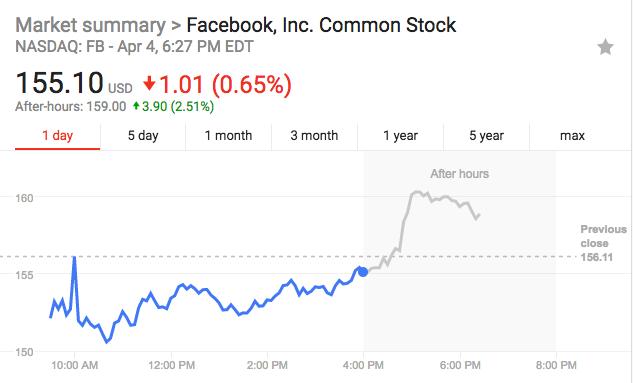
Task: Switch to the 5 day tab
Action: 143,136
